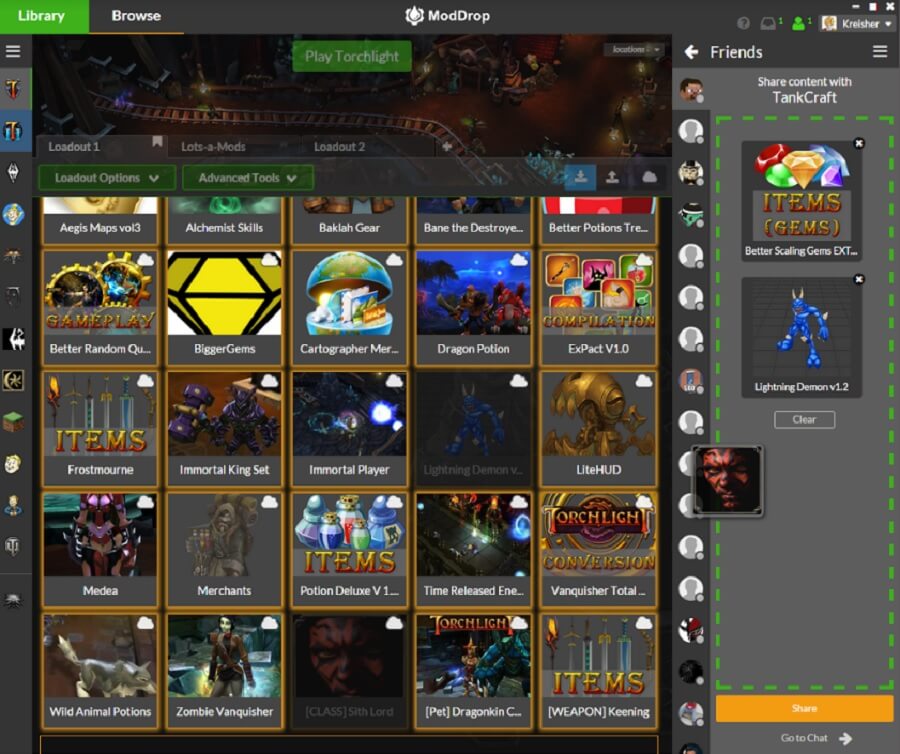The width and height of the screenshot is (900, 754).
Task: Select the TankCraft friend avatar at top
Action: point(691,90)
